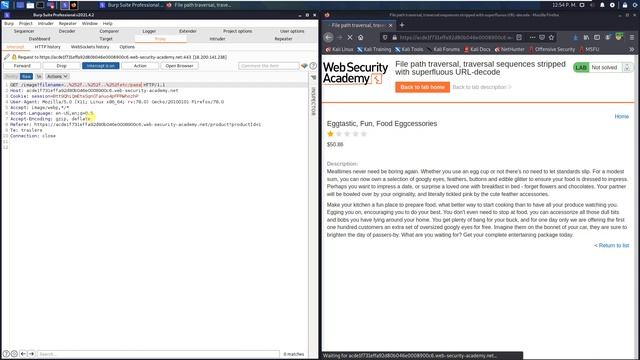640x360 pixels.
Task: Switch to Intruder tool tab
Action: pyautogui.click(x=217, y=39)
